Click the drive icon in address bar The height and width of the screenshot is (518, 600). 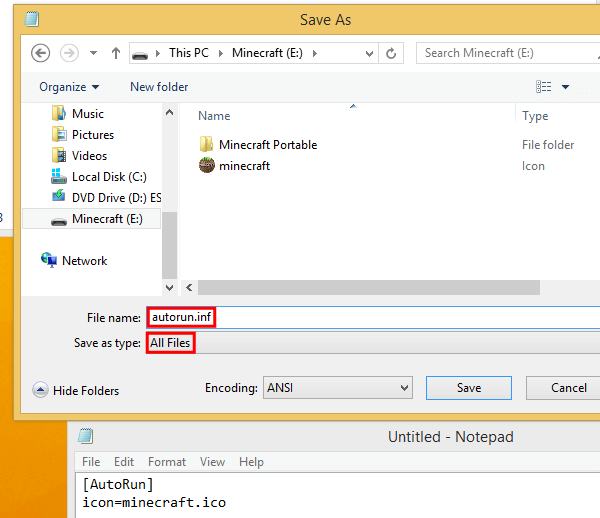(140, 55)
